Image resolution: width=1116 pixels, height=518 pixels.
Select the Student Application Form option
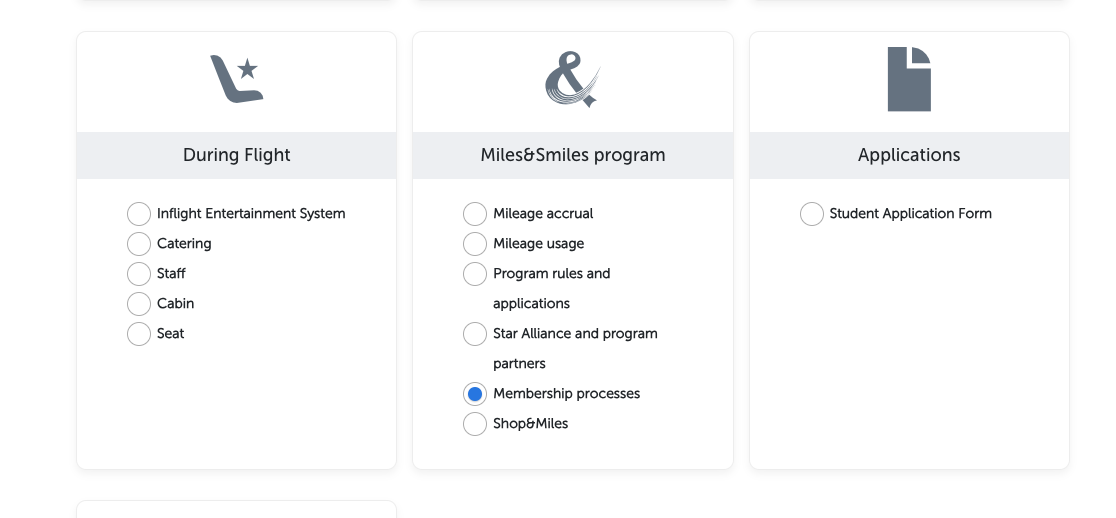[x=811, y=213]
